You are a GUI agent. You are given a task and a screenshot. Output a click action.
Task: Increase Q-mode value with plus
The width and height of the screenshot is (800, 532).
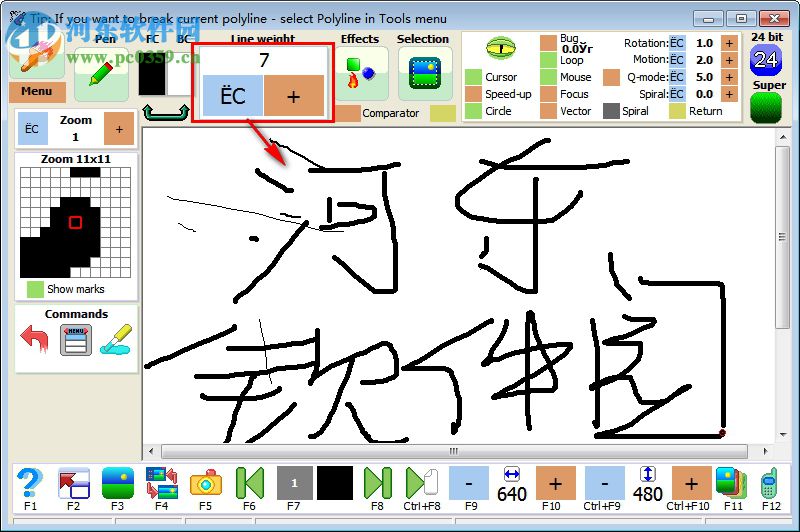[729, 77]
